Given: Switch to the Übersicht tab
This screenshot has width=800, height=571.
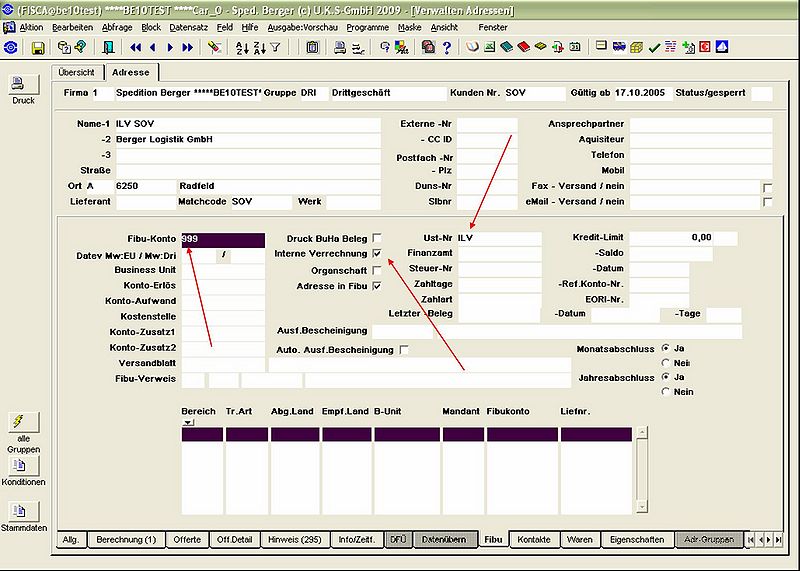Looking at the screenshot, I should pyautogui.click(x=77, y=72).
